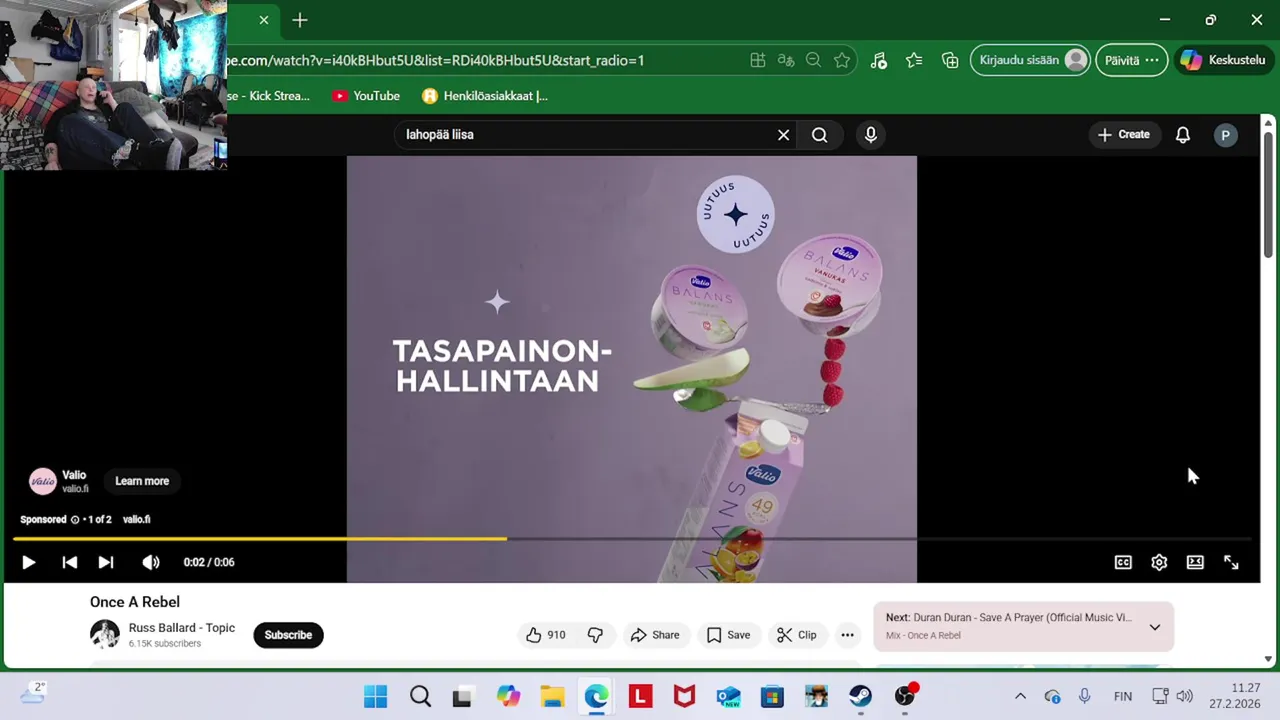Screen dimensions: 1280x720
Task: Start voice search with microphone
Action: coord(870,135)
